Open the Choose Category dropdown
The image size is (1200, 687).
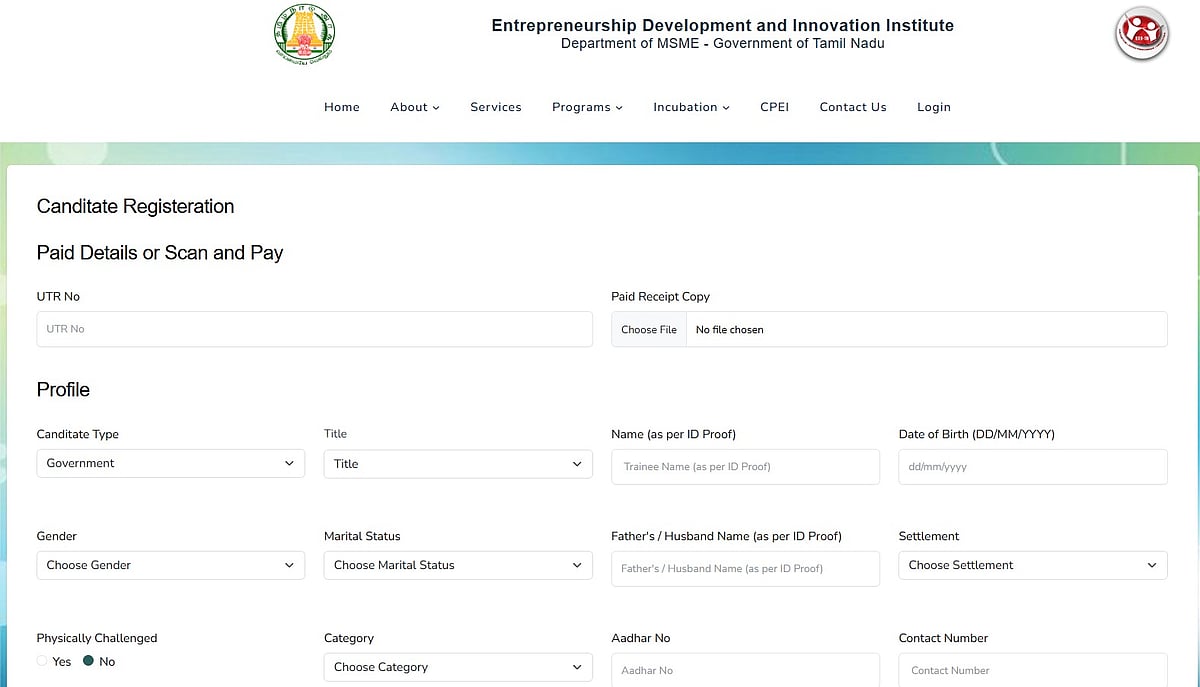(x=457, y=667)
